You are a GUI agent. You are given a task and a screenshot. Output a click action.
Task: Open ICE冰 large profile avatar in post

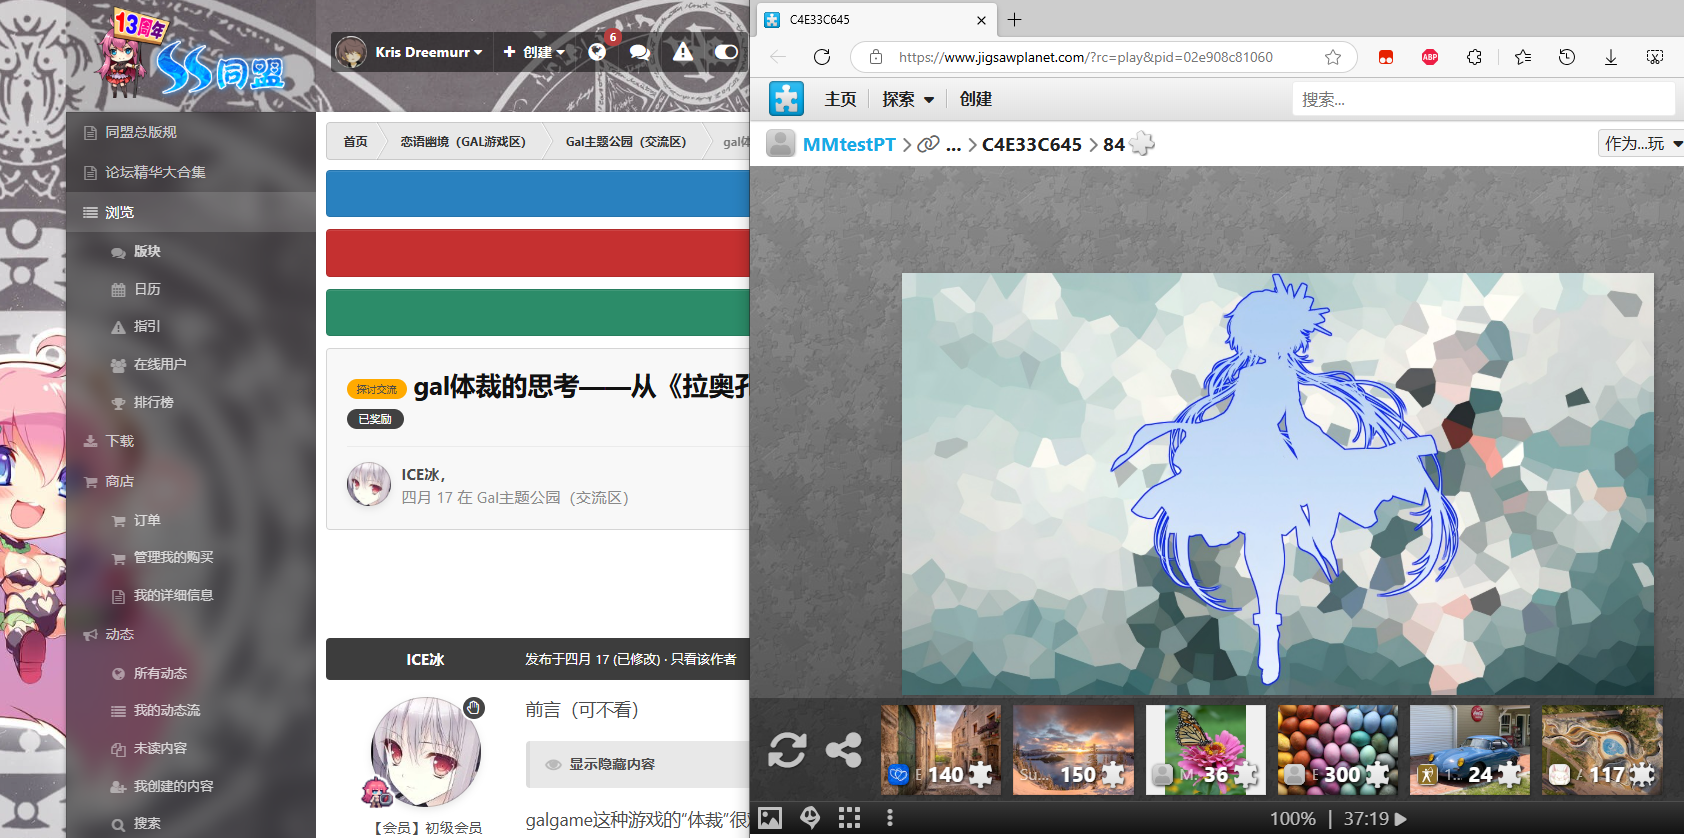click(426, 752)
